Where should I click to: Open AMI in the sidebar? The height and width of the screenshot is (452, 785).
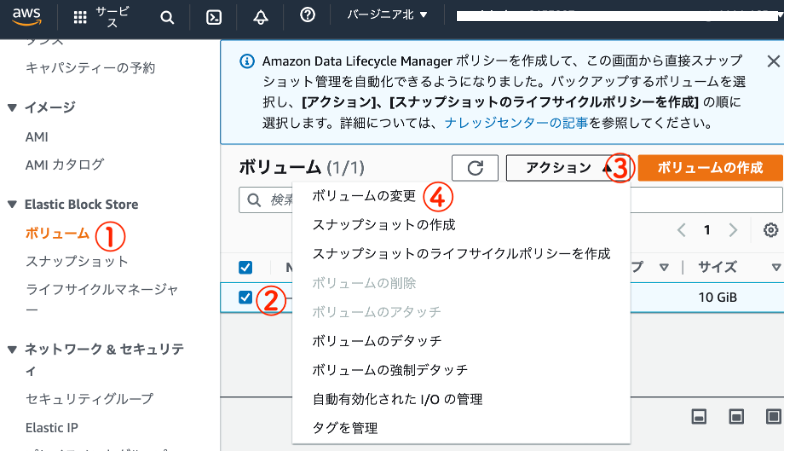(x=37, y=137)
